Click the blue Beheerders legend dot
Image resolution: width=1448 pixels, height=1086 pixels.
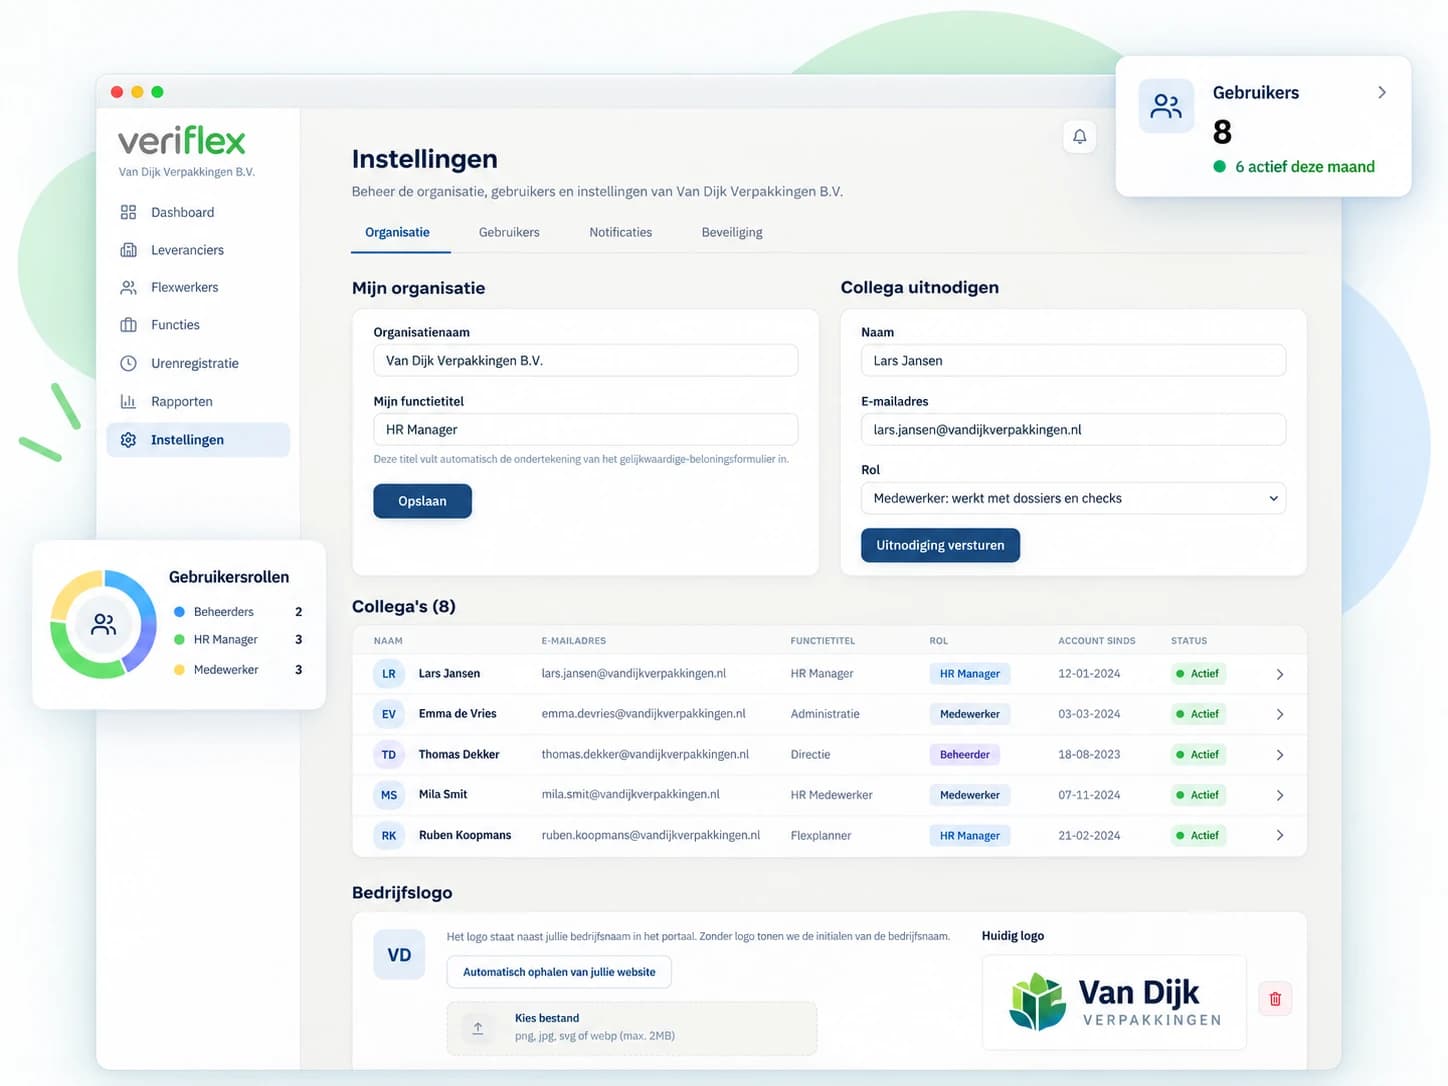(179, 612)
